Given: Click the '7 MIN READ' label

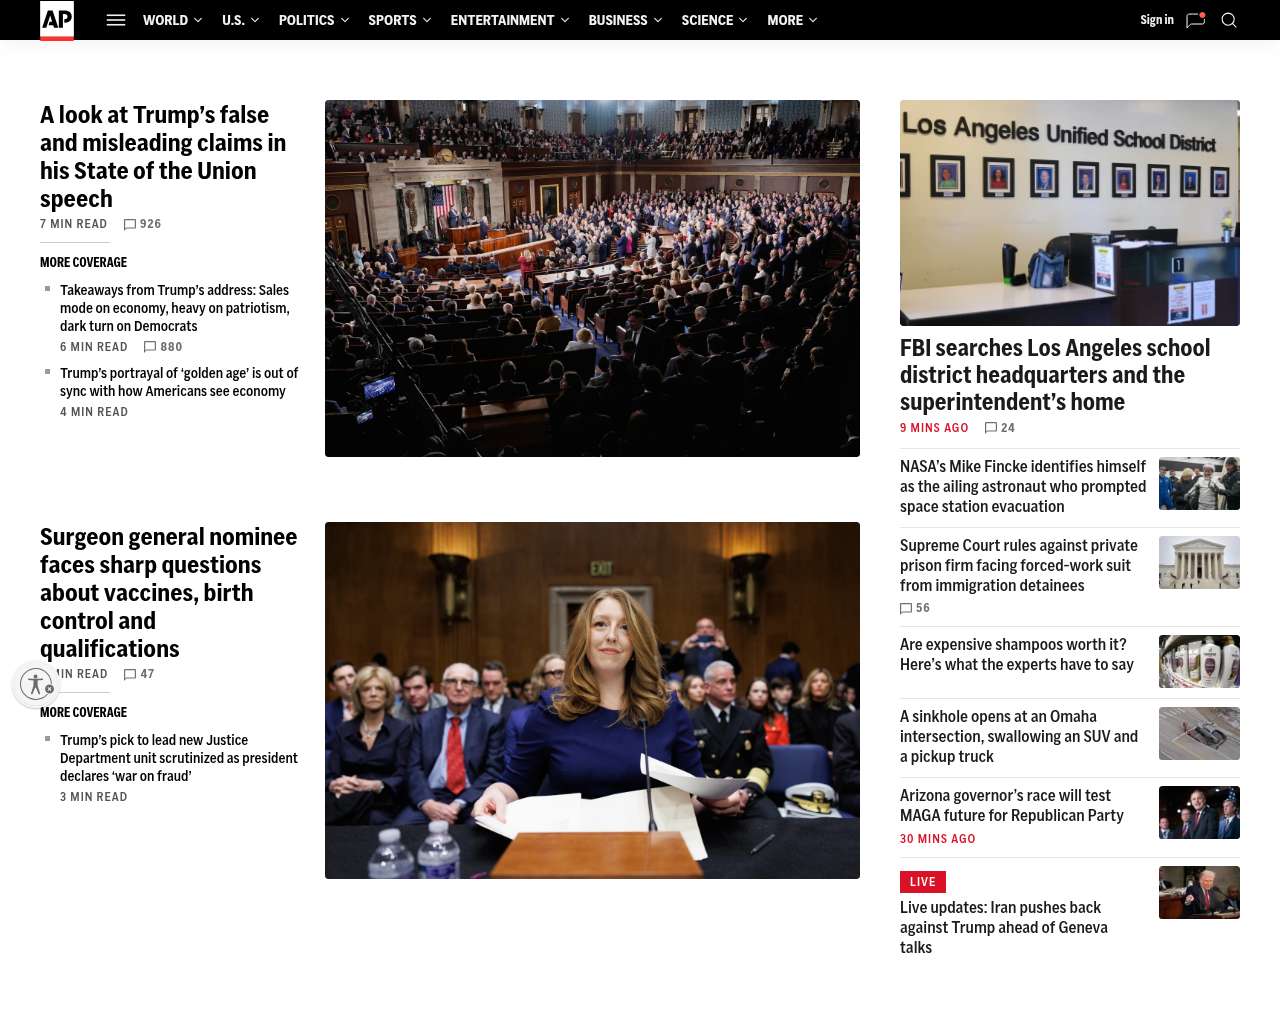Looking at the screenshot, I should [73, 224].
